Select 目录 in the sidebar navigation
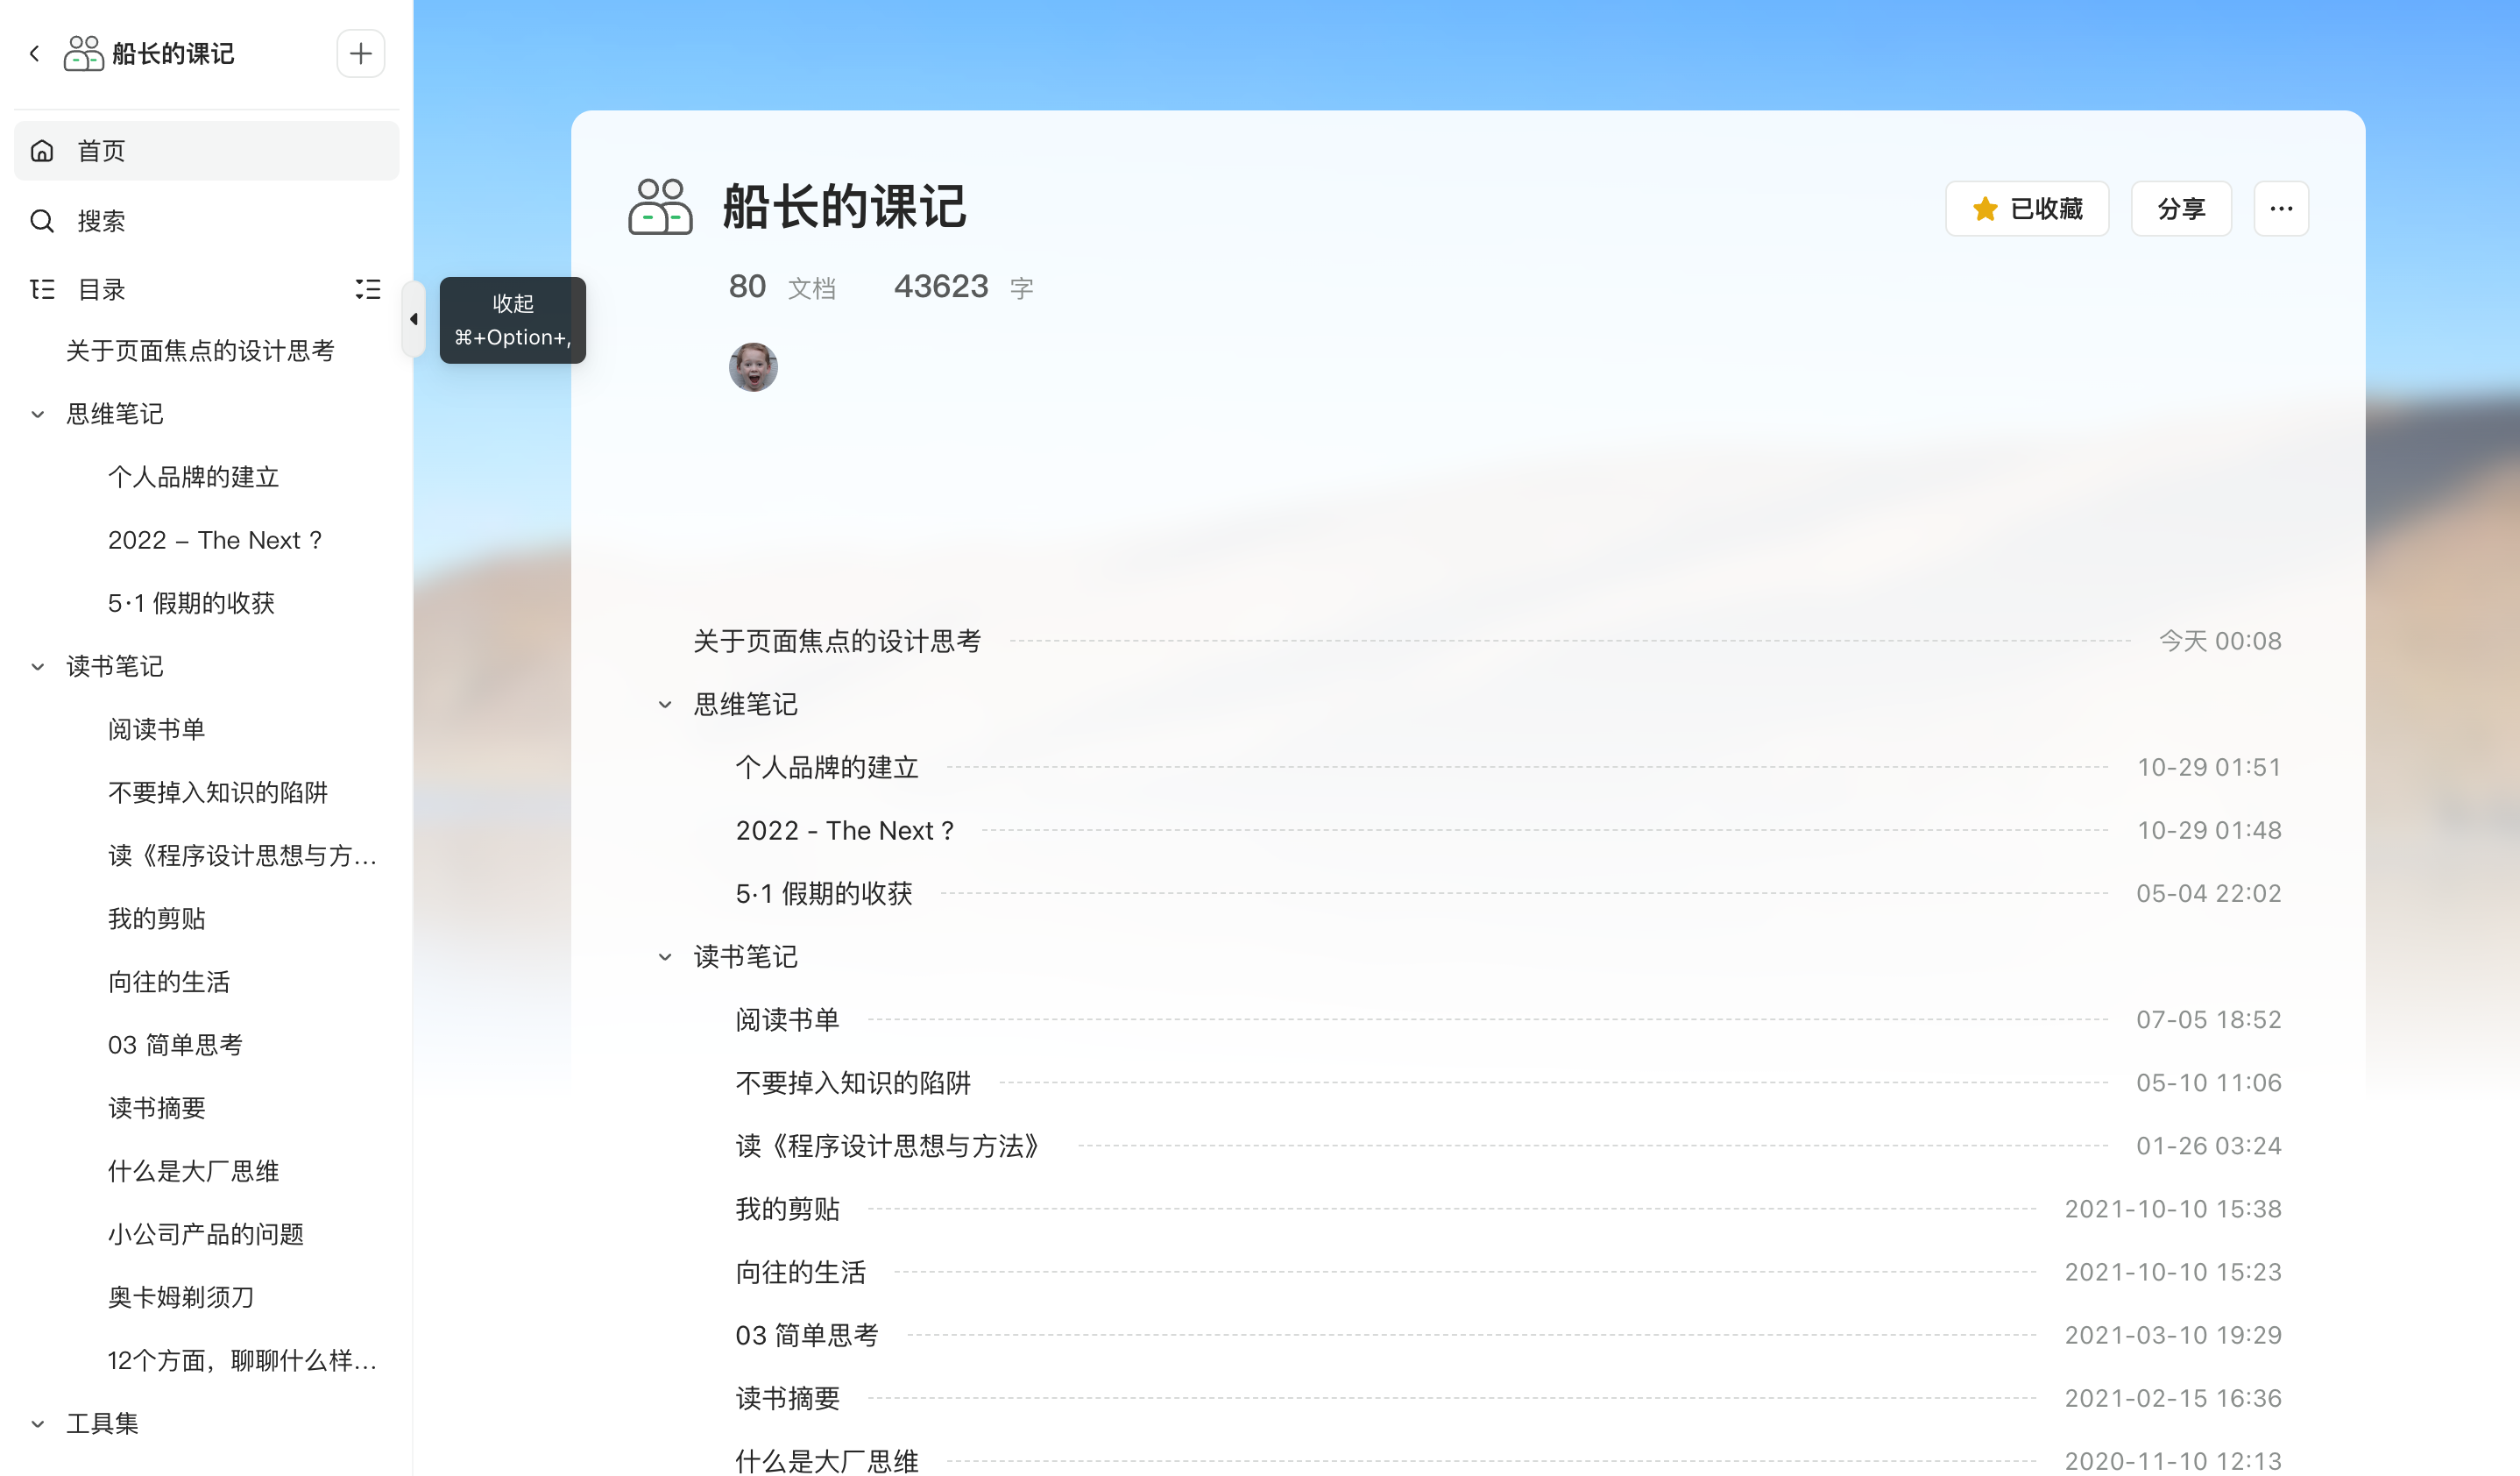This screenshot has width=2520, height=1476. tap(102, 289)
